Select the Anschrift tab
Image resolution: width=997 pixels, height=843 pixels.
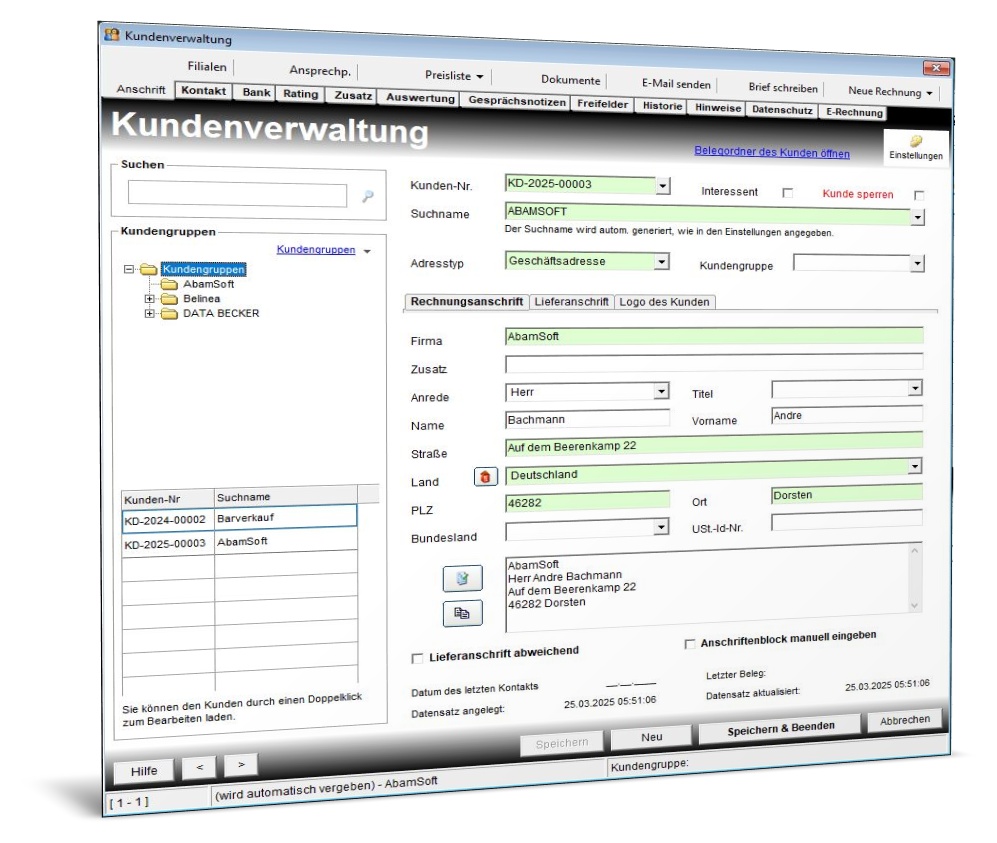coord(141,90)
